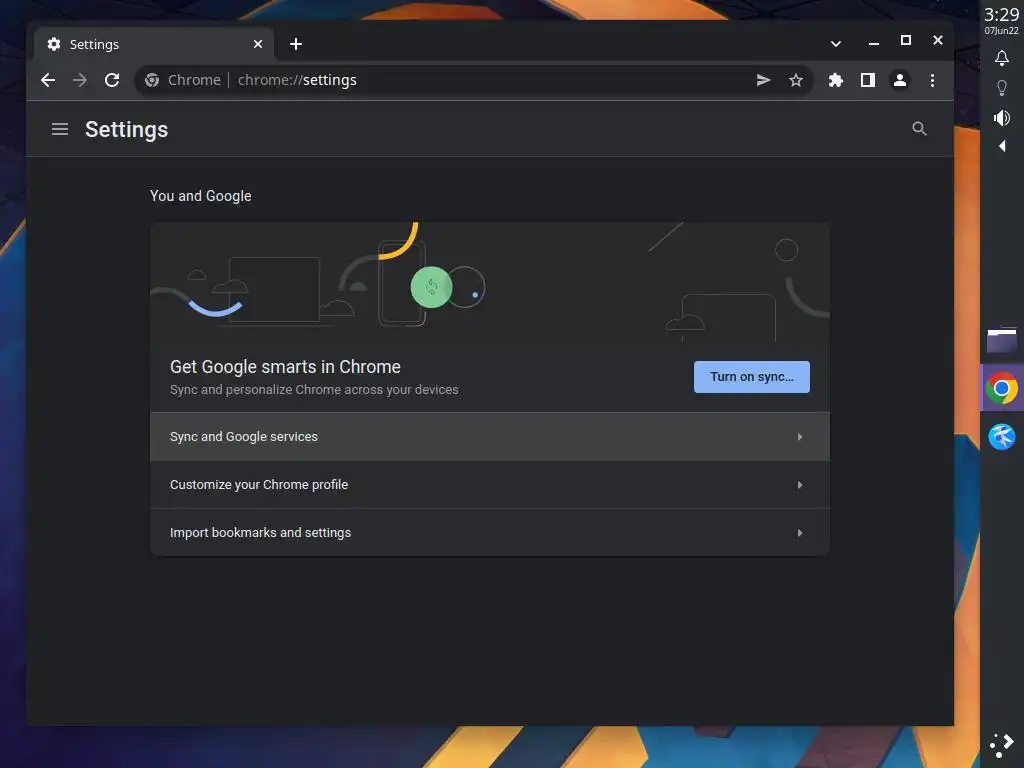Click the Chrome icon in the panel
This screenshot has width=1024, height=768.
1001,389
